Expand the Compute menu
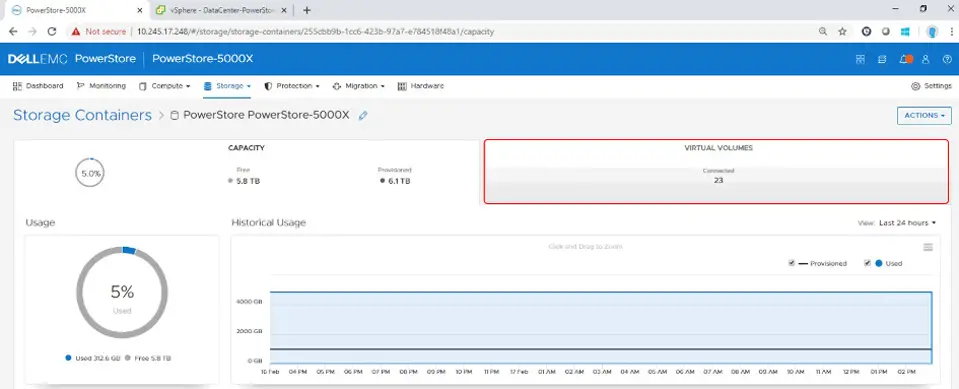This screenshot has width=959, height=389. tap(165, 86)
